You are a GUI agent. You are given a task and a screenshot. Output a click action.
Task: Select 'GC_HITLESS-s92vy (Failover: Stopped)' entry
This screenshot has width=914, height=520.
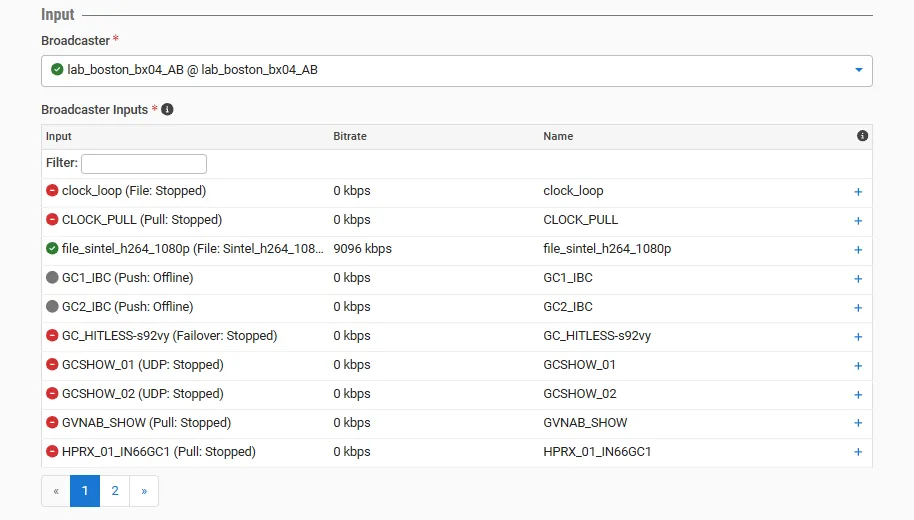[170, 336]
